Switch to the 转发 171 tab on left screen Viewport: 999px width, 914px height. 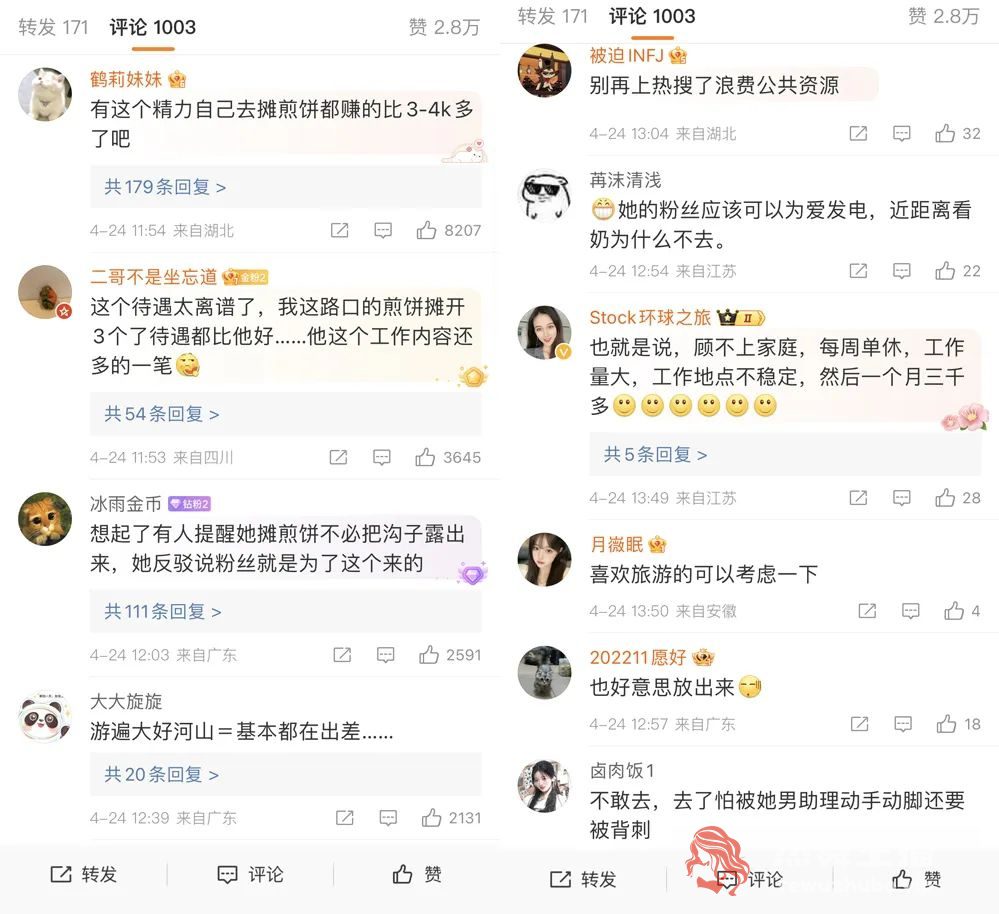(53, 27)
